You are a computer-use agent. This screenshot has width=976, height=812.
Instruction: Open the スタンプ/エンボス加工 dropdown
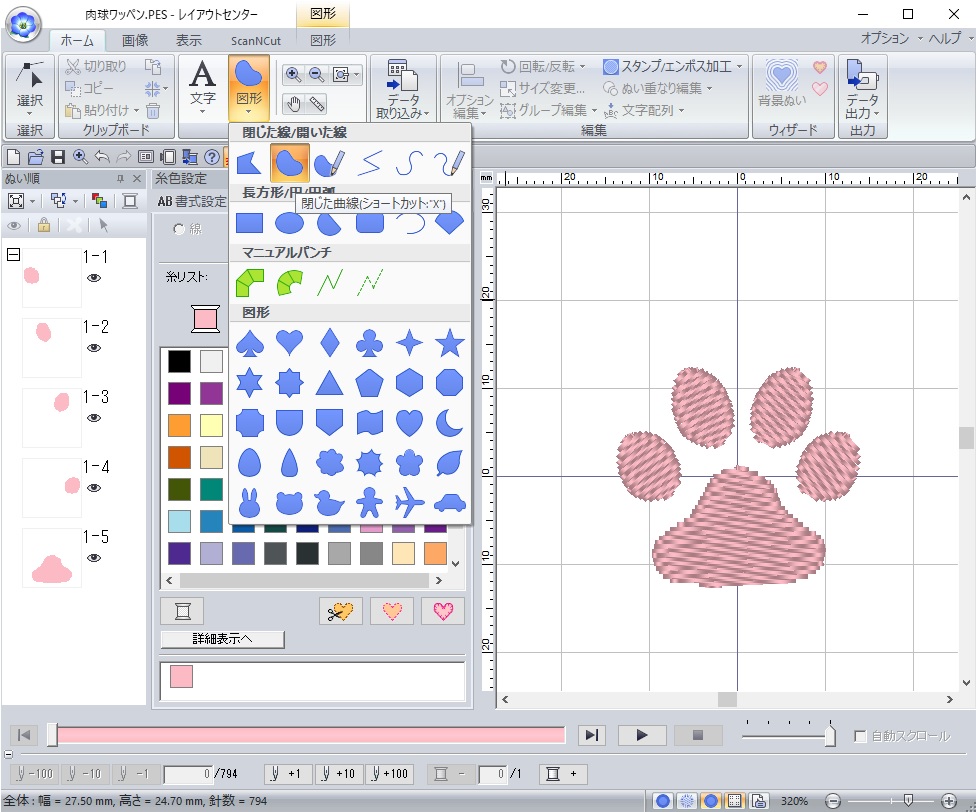740,67
